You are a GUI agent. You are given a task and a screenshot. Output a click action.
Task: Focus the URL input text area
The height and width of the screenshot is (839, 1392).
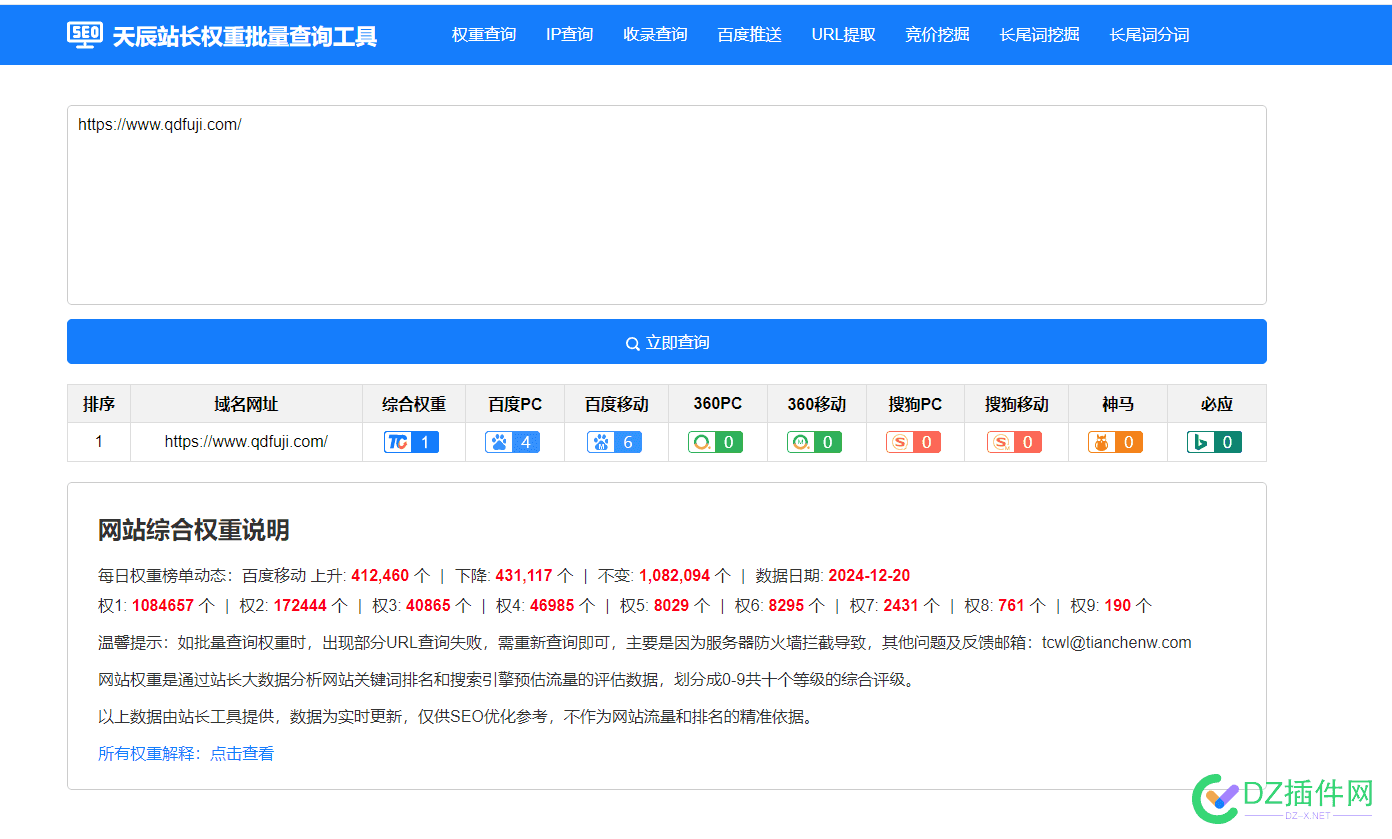667,205
